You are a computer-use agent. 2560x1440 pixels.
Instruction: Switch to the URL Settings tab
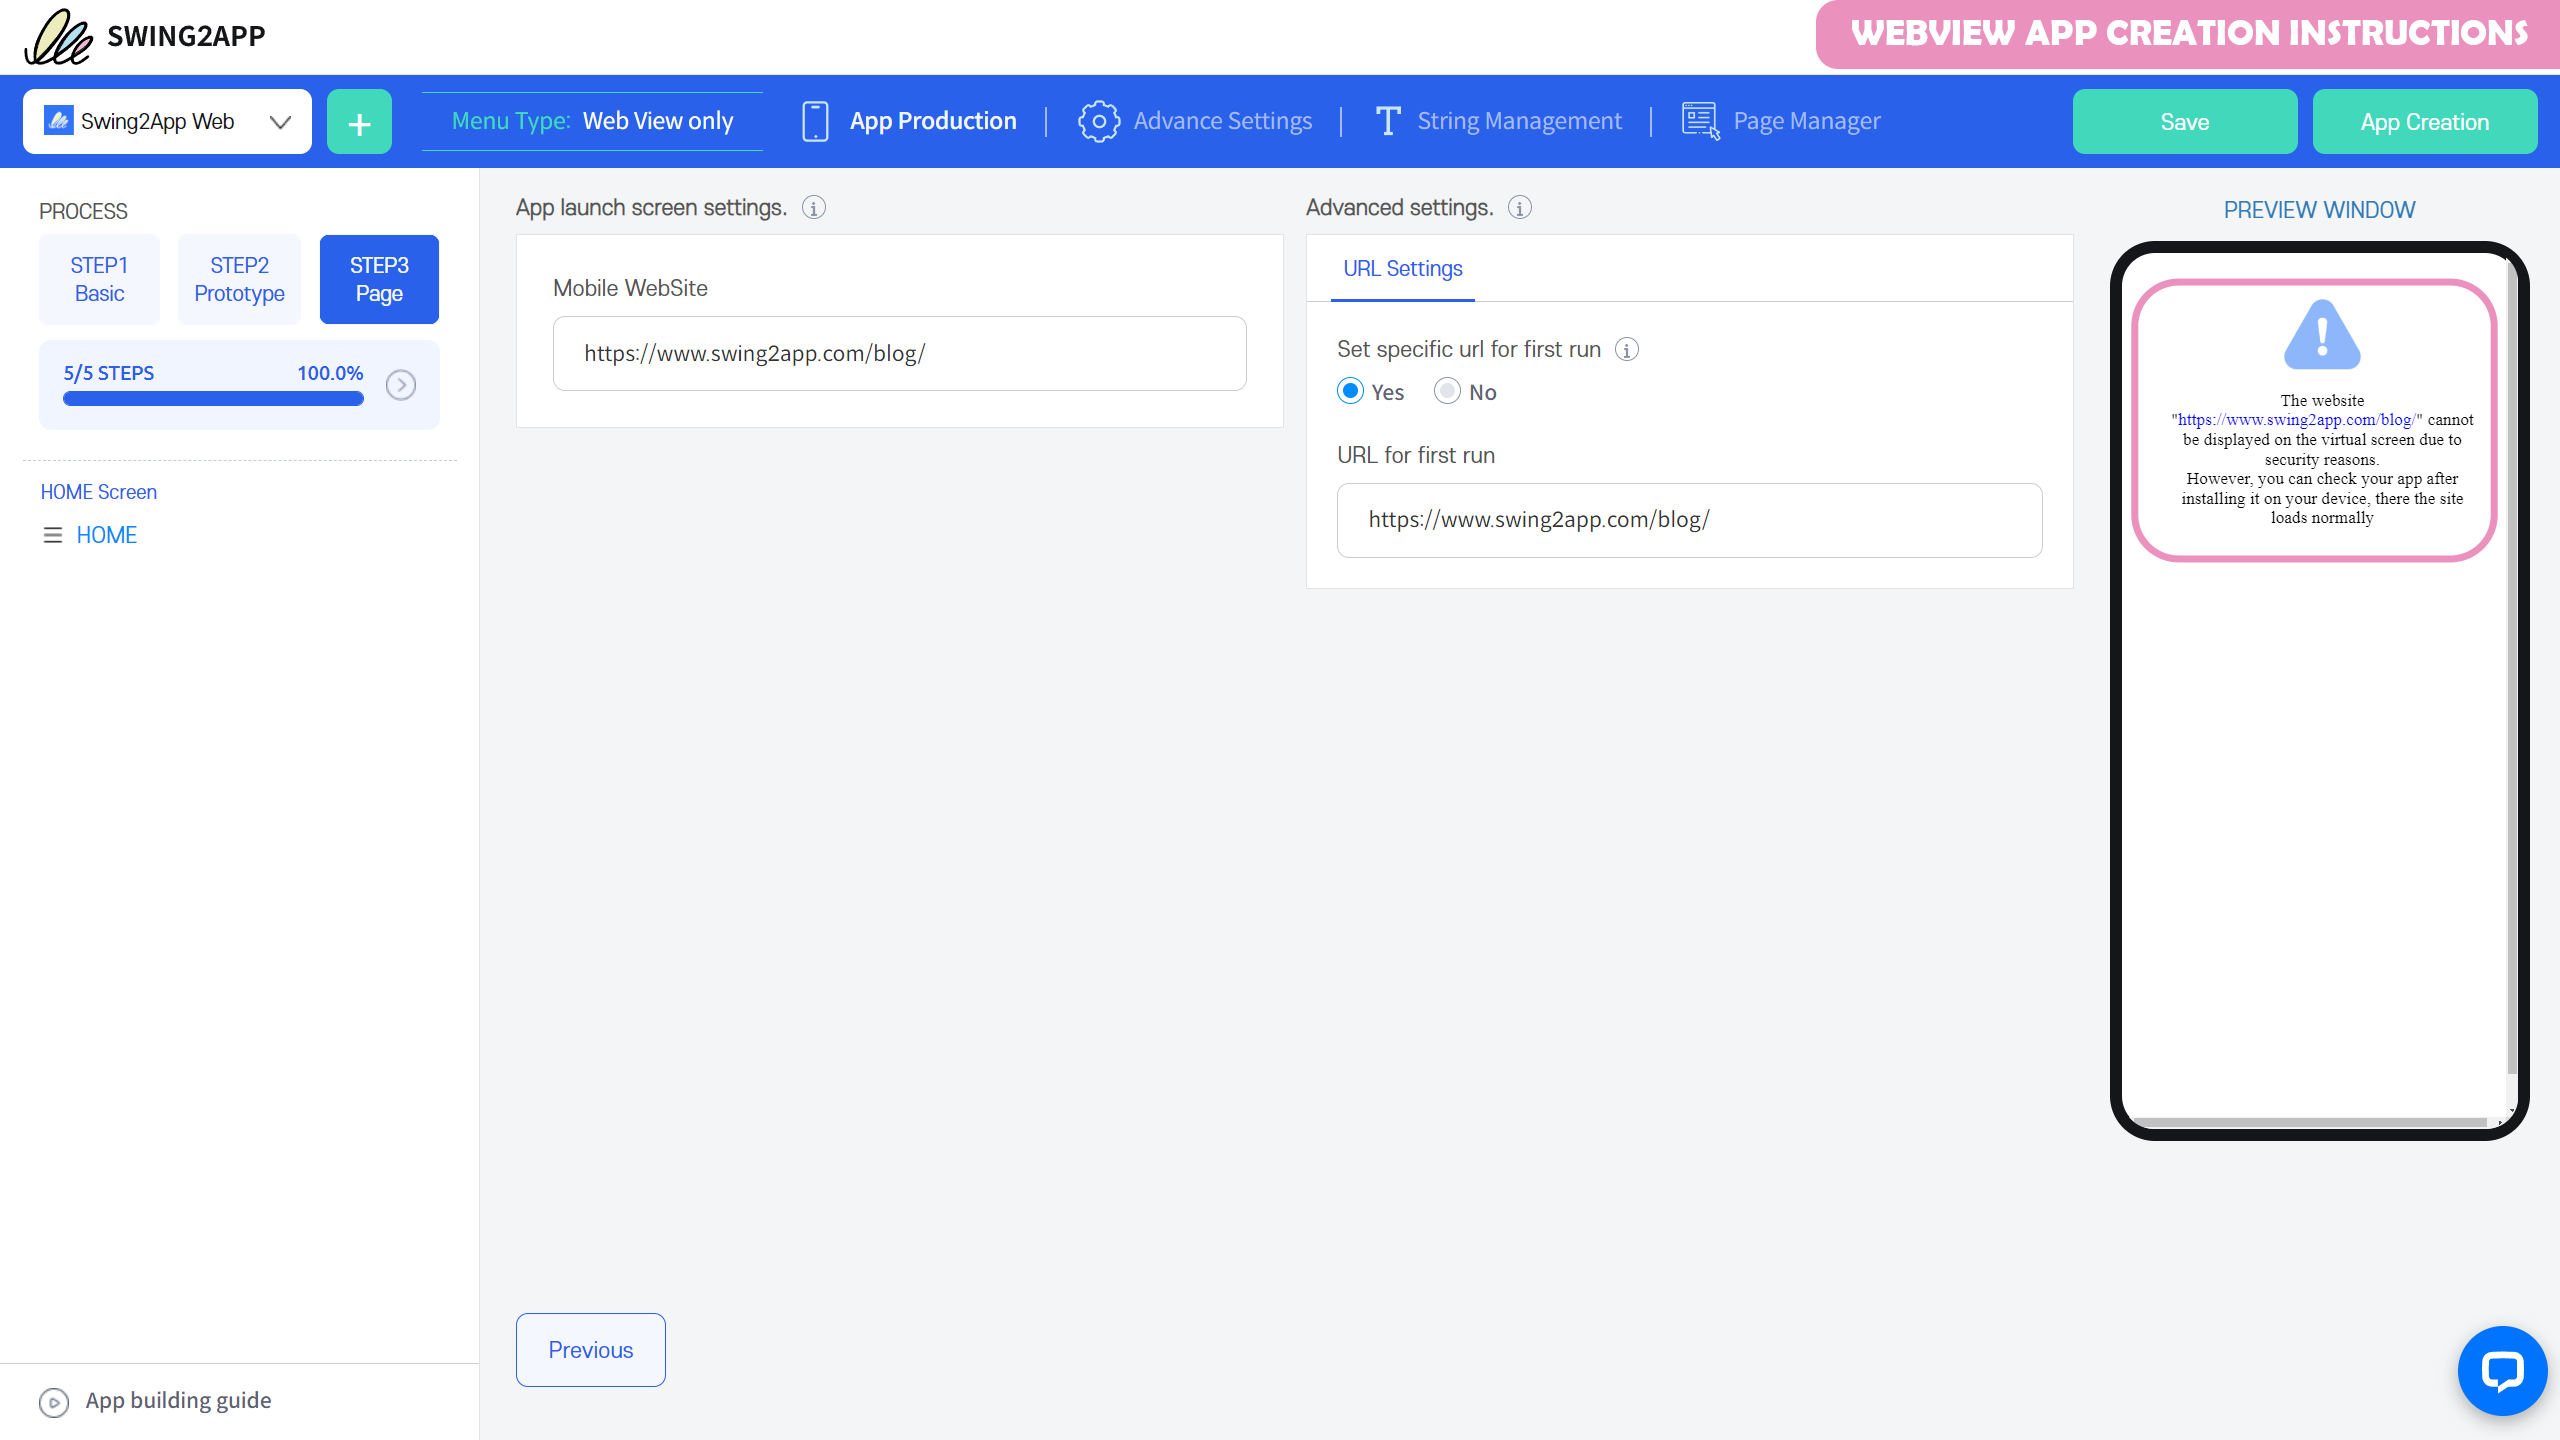point(1402,269)
